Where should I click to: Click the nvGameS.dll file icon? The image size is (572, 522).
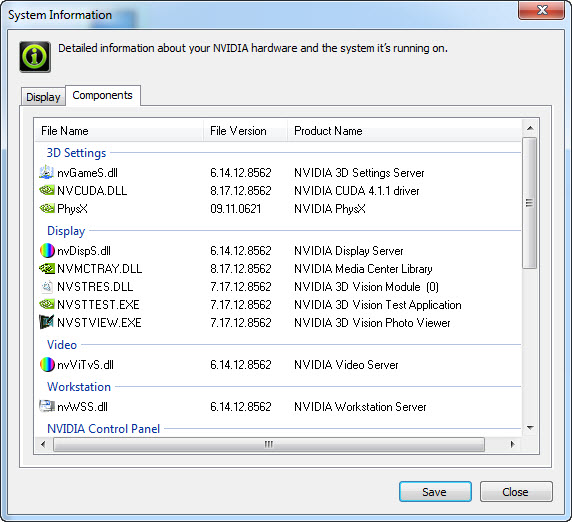(x=46, y=172)
